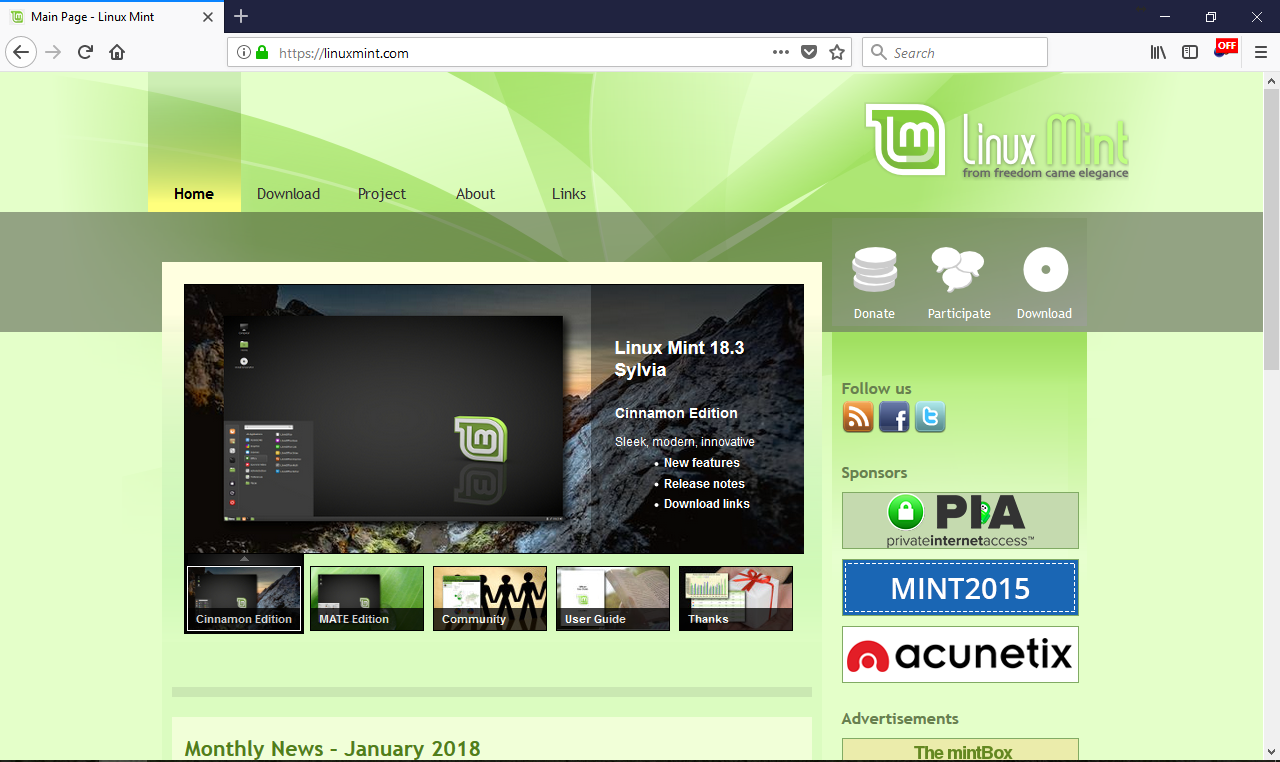Open the Firefox hamburger menu
The image size is (1280, 762).
click(1260, 53)
